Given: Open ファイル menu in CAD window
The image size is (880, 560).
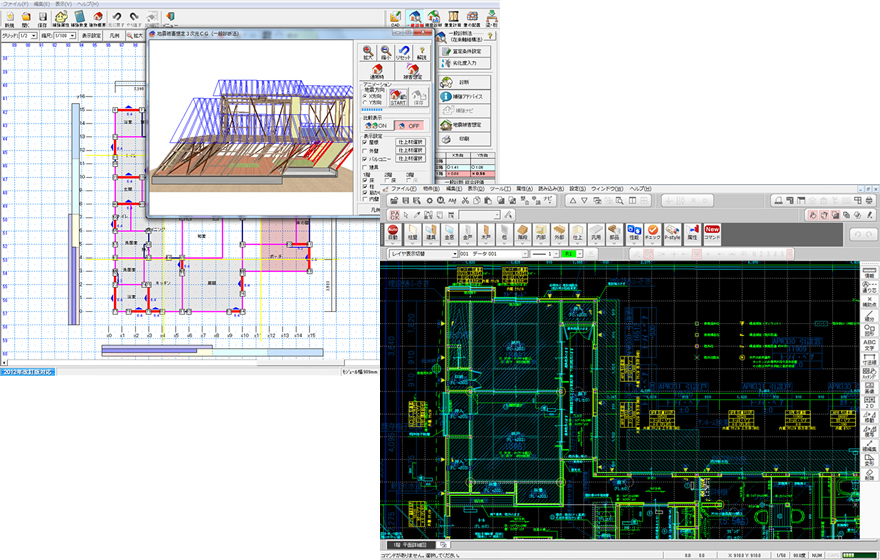Looking at the screenshot, I should coord(403,189).
